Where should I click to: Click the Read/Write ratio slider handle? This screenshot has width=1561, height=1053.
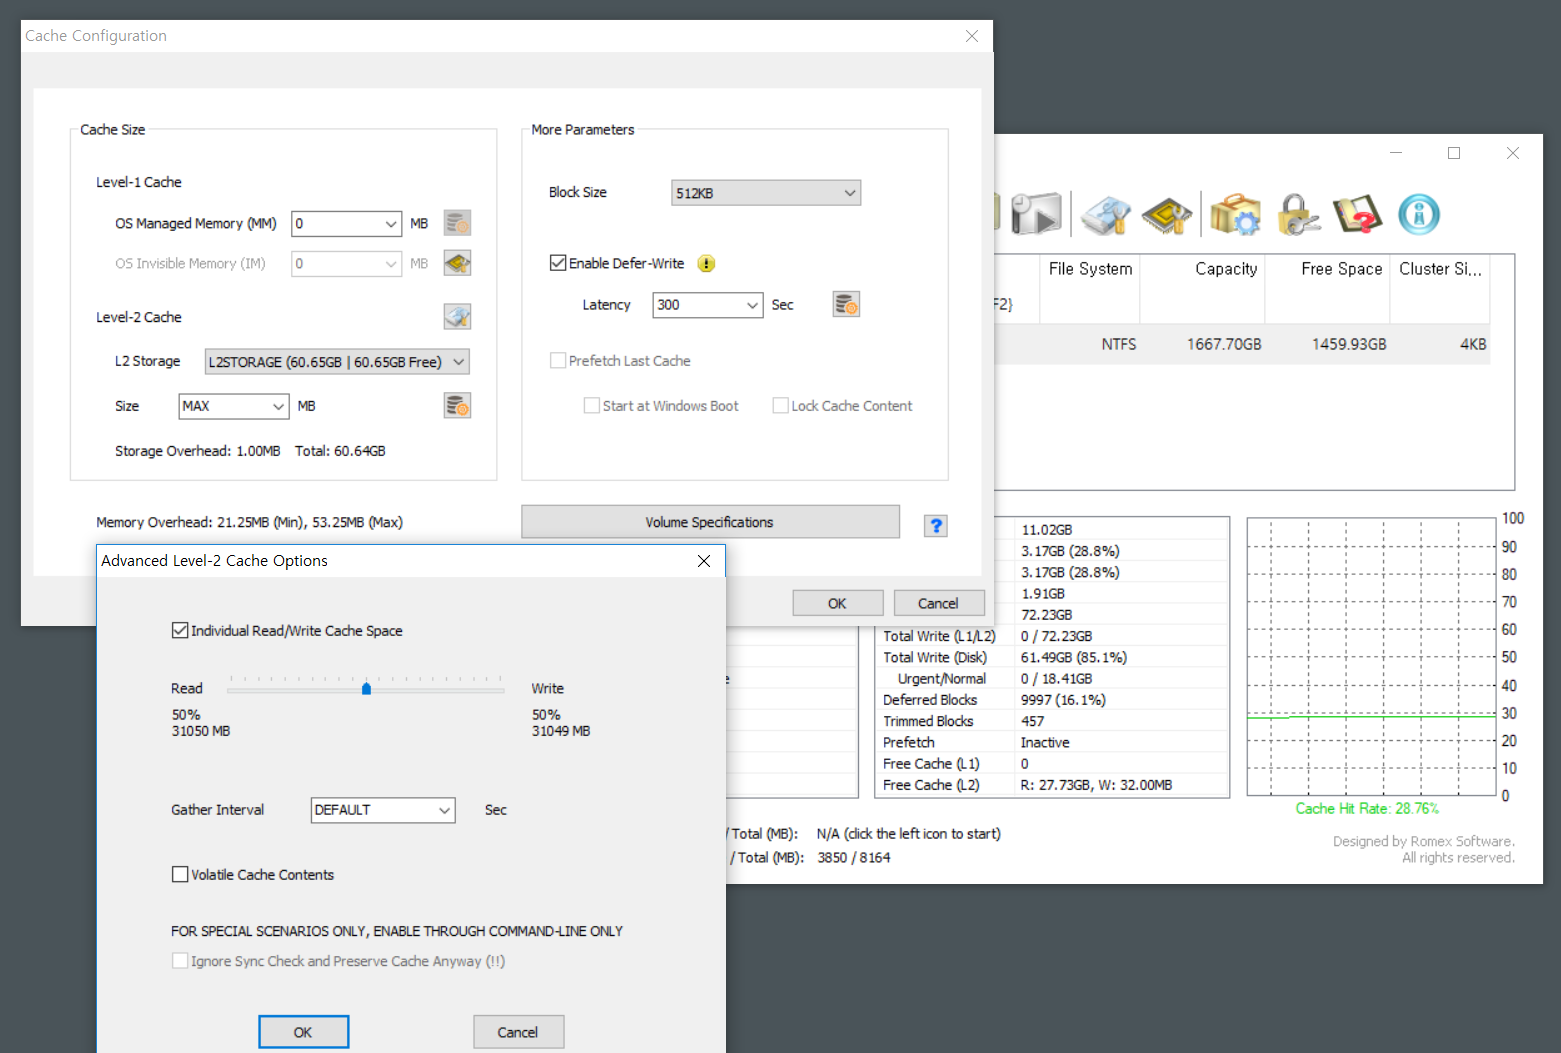point(366,688)
